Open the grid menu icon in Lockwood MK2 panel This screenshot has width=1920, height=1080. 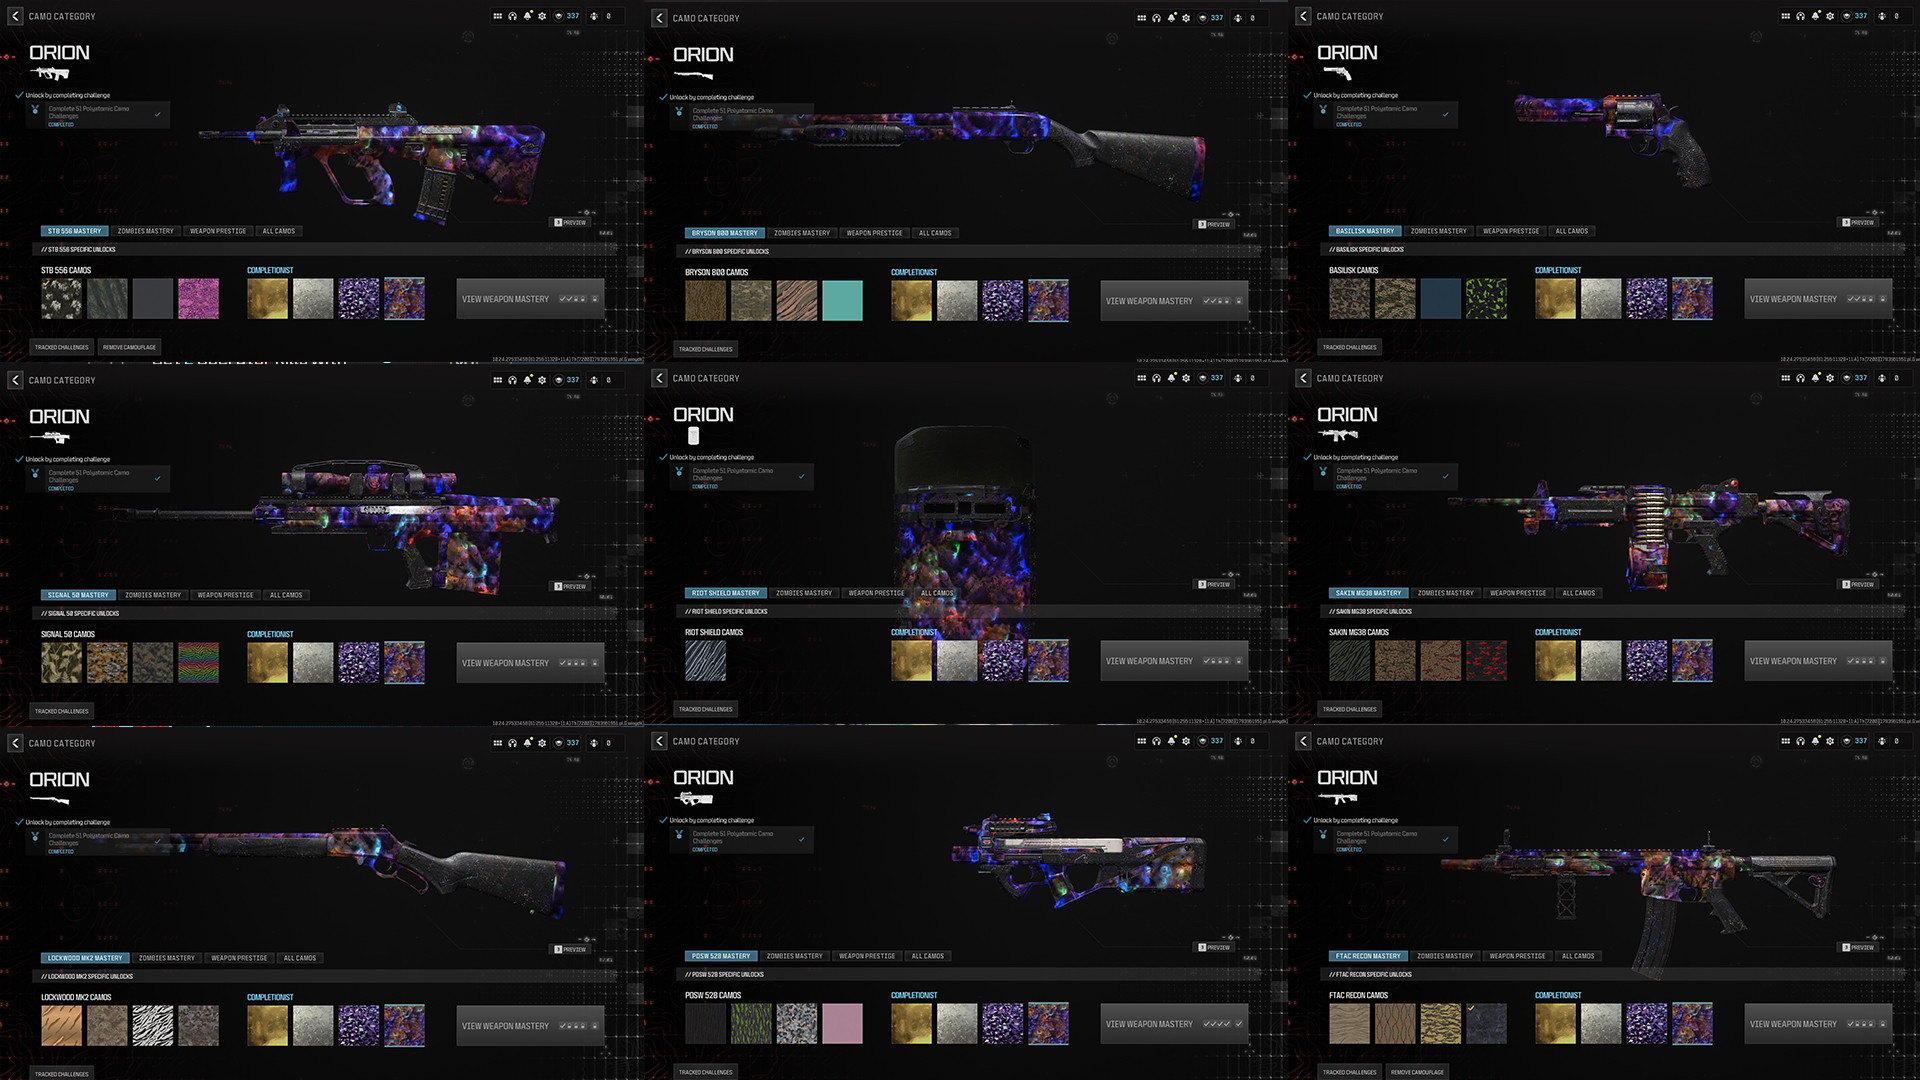pos(498,743)
